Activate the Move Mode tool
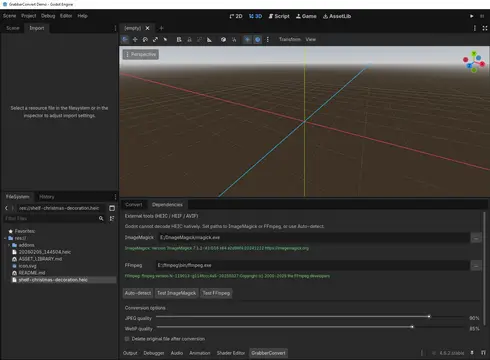The width and height of the screenshot is (490, 360). (x=135, y=40)
